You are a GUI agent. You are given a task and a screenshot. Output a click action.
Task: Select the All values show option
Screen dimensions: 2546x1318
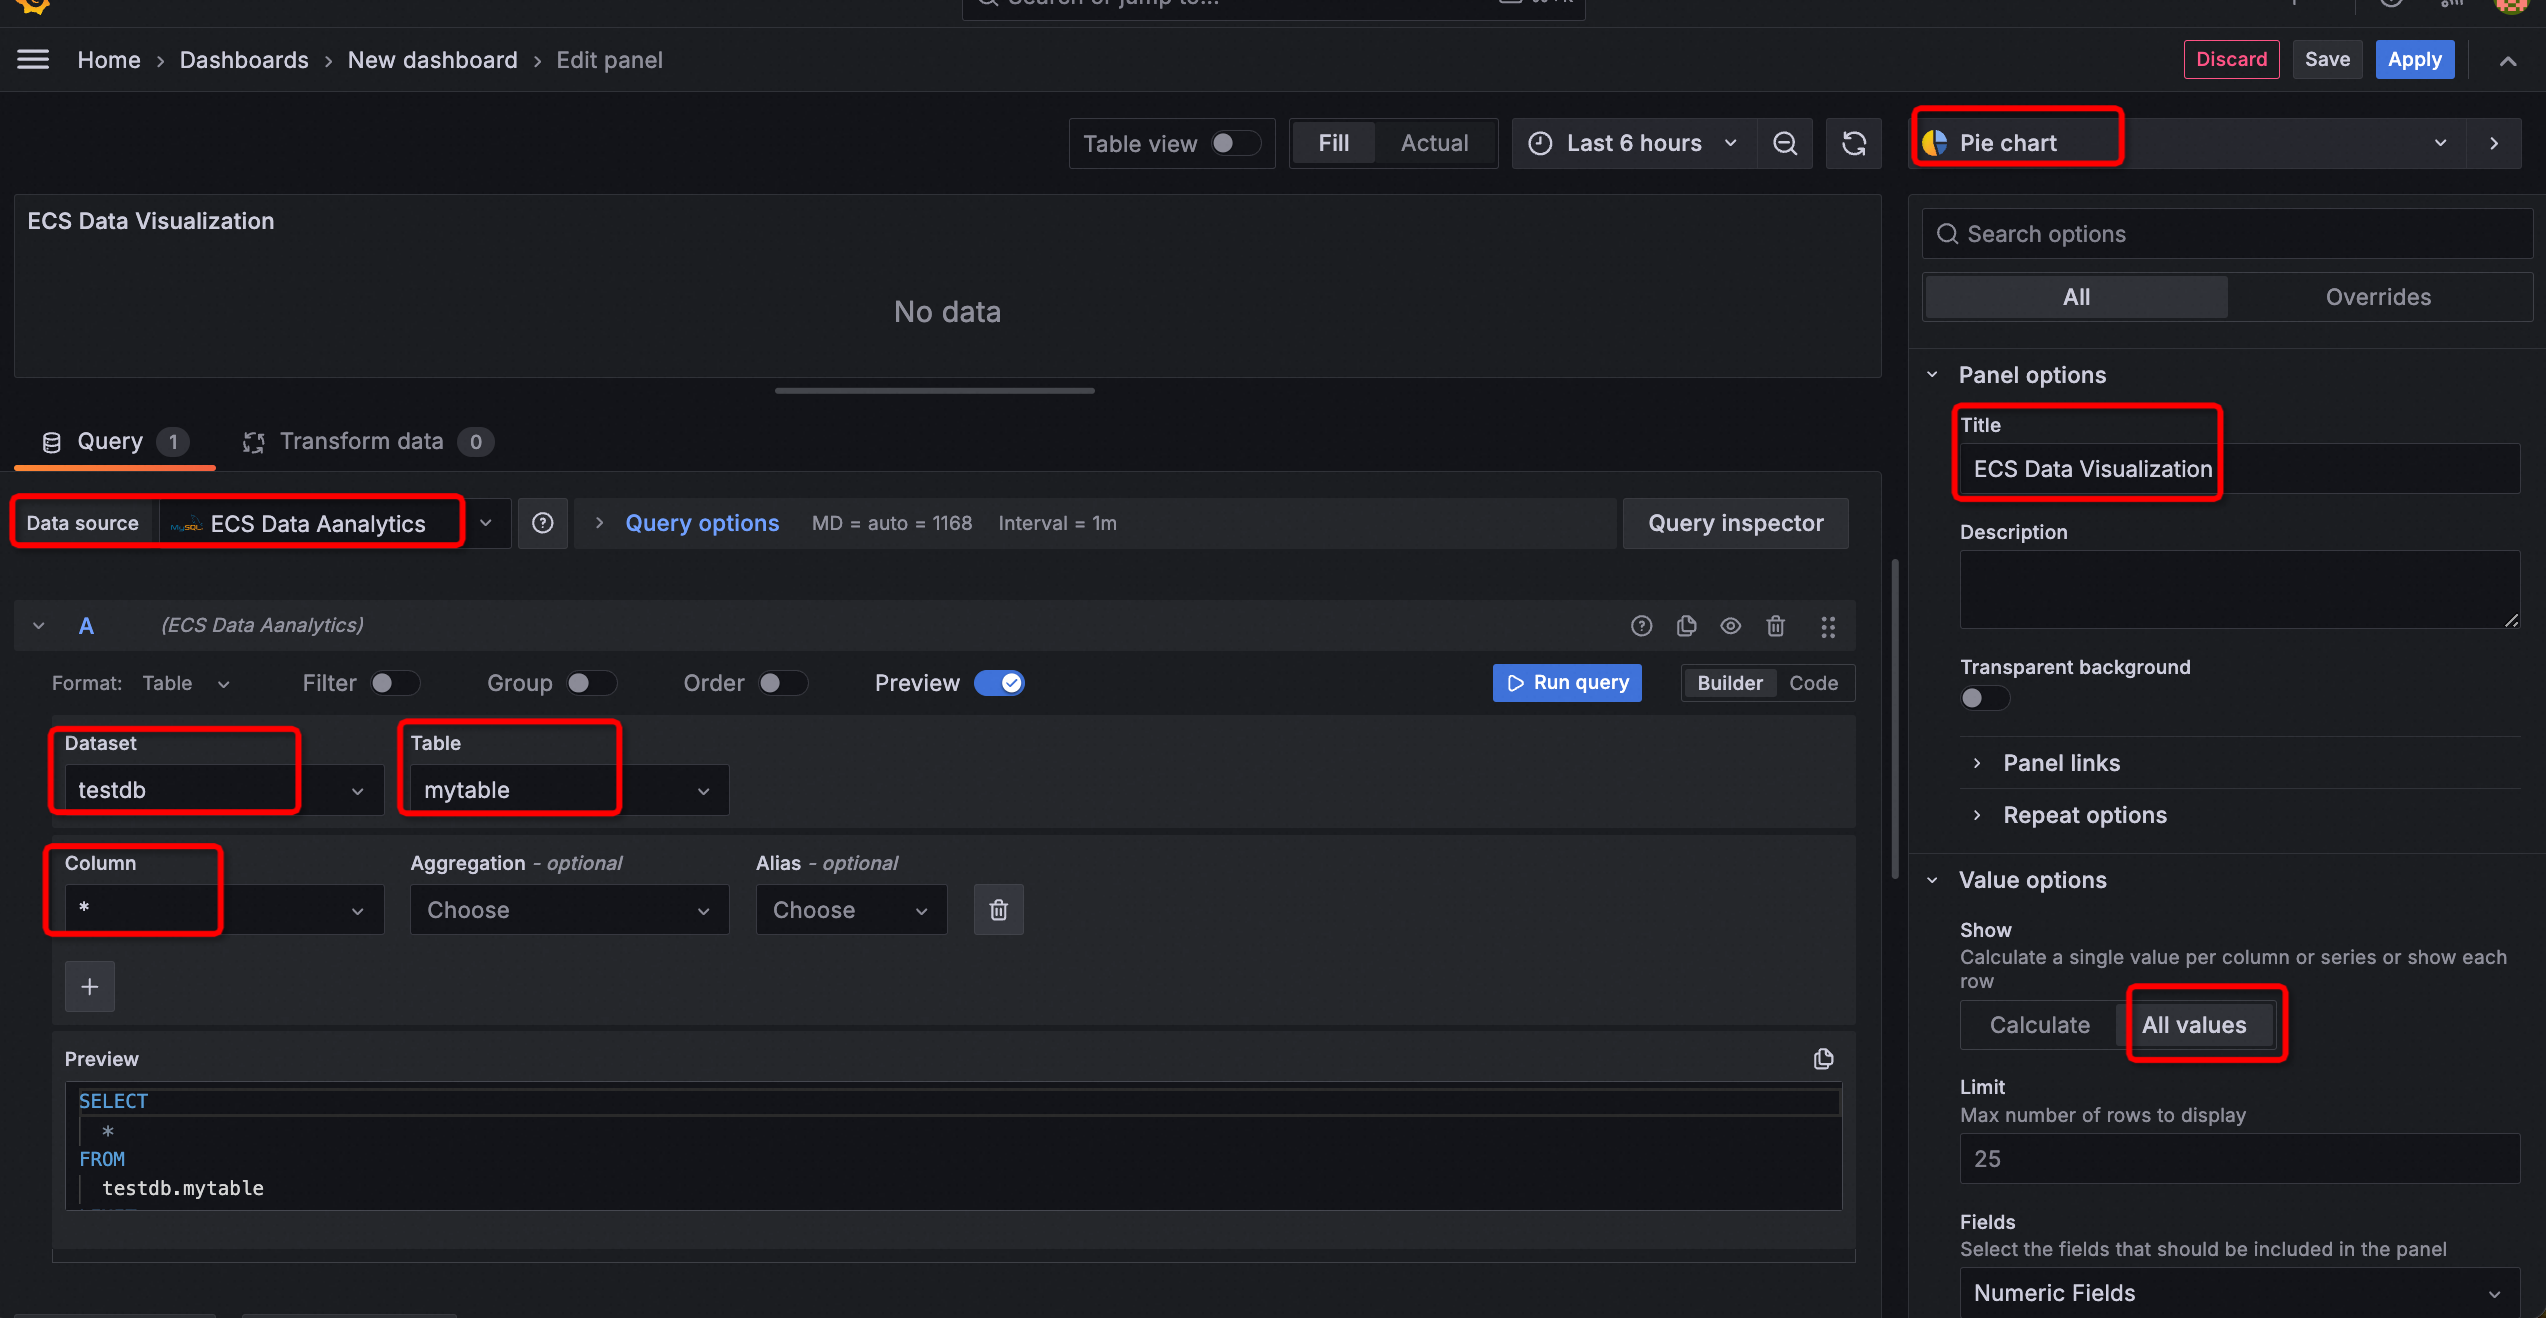click(2194, 1025)
